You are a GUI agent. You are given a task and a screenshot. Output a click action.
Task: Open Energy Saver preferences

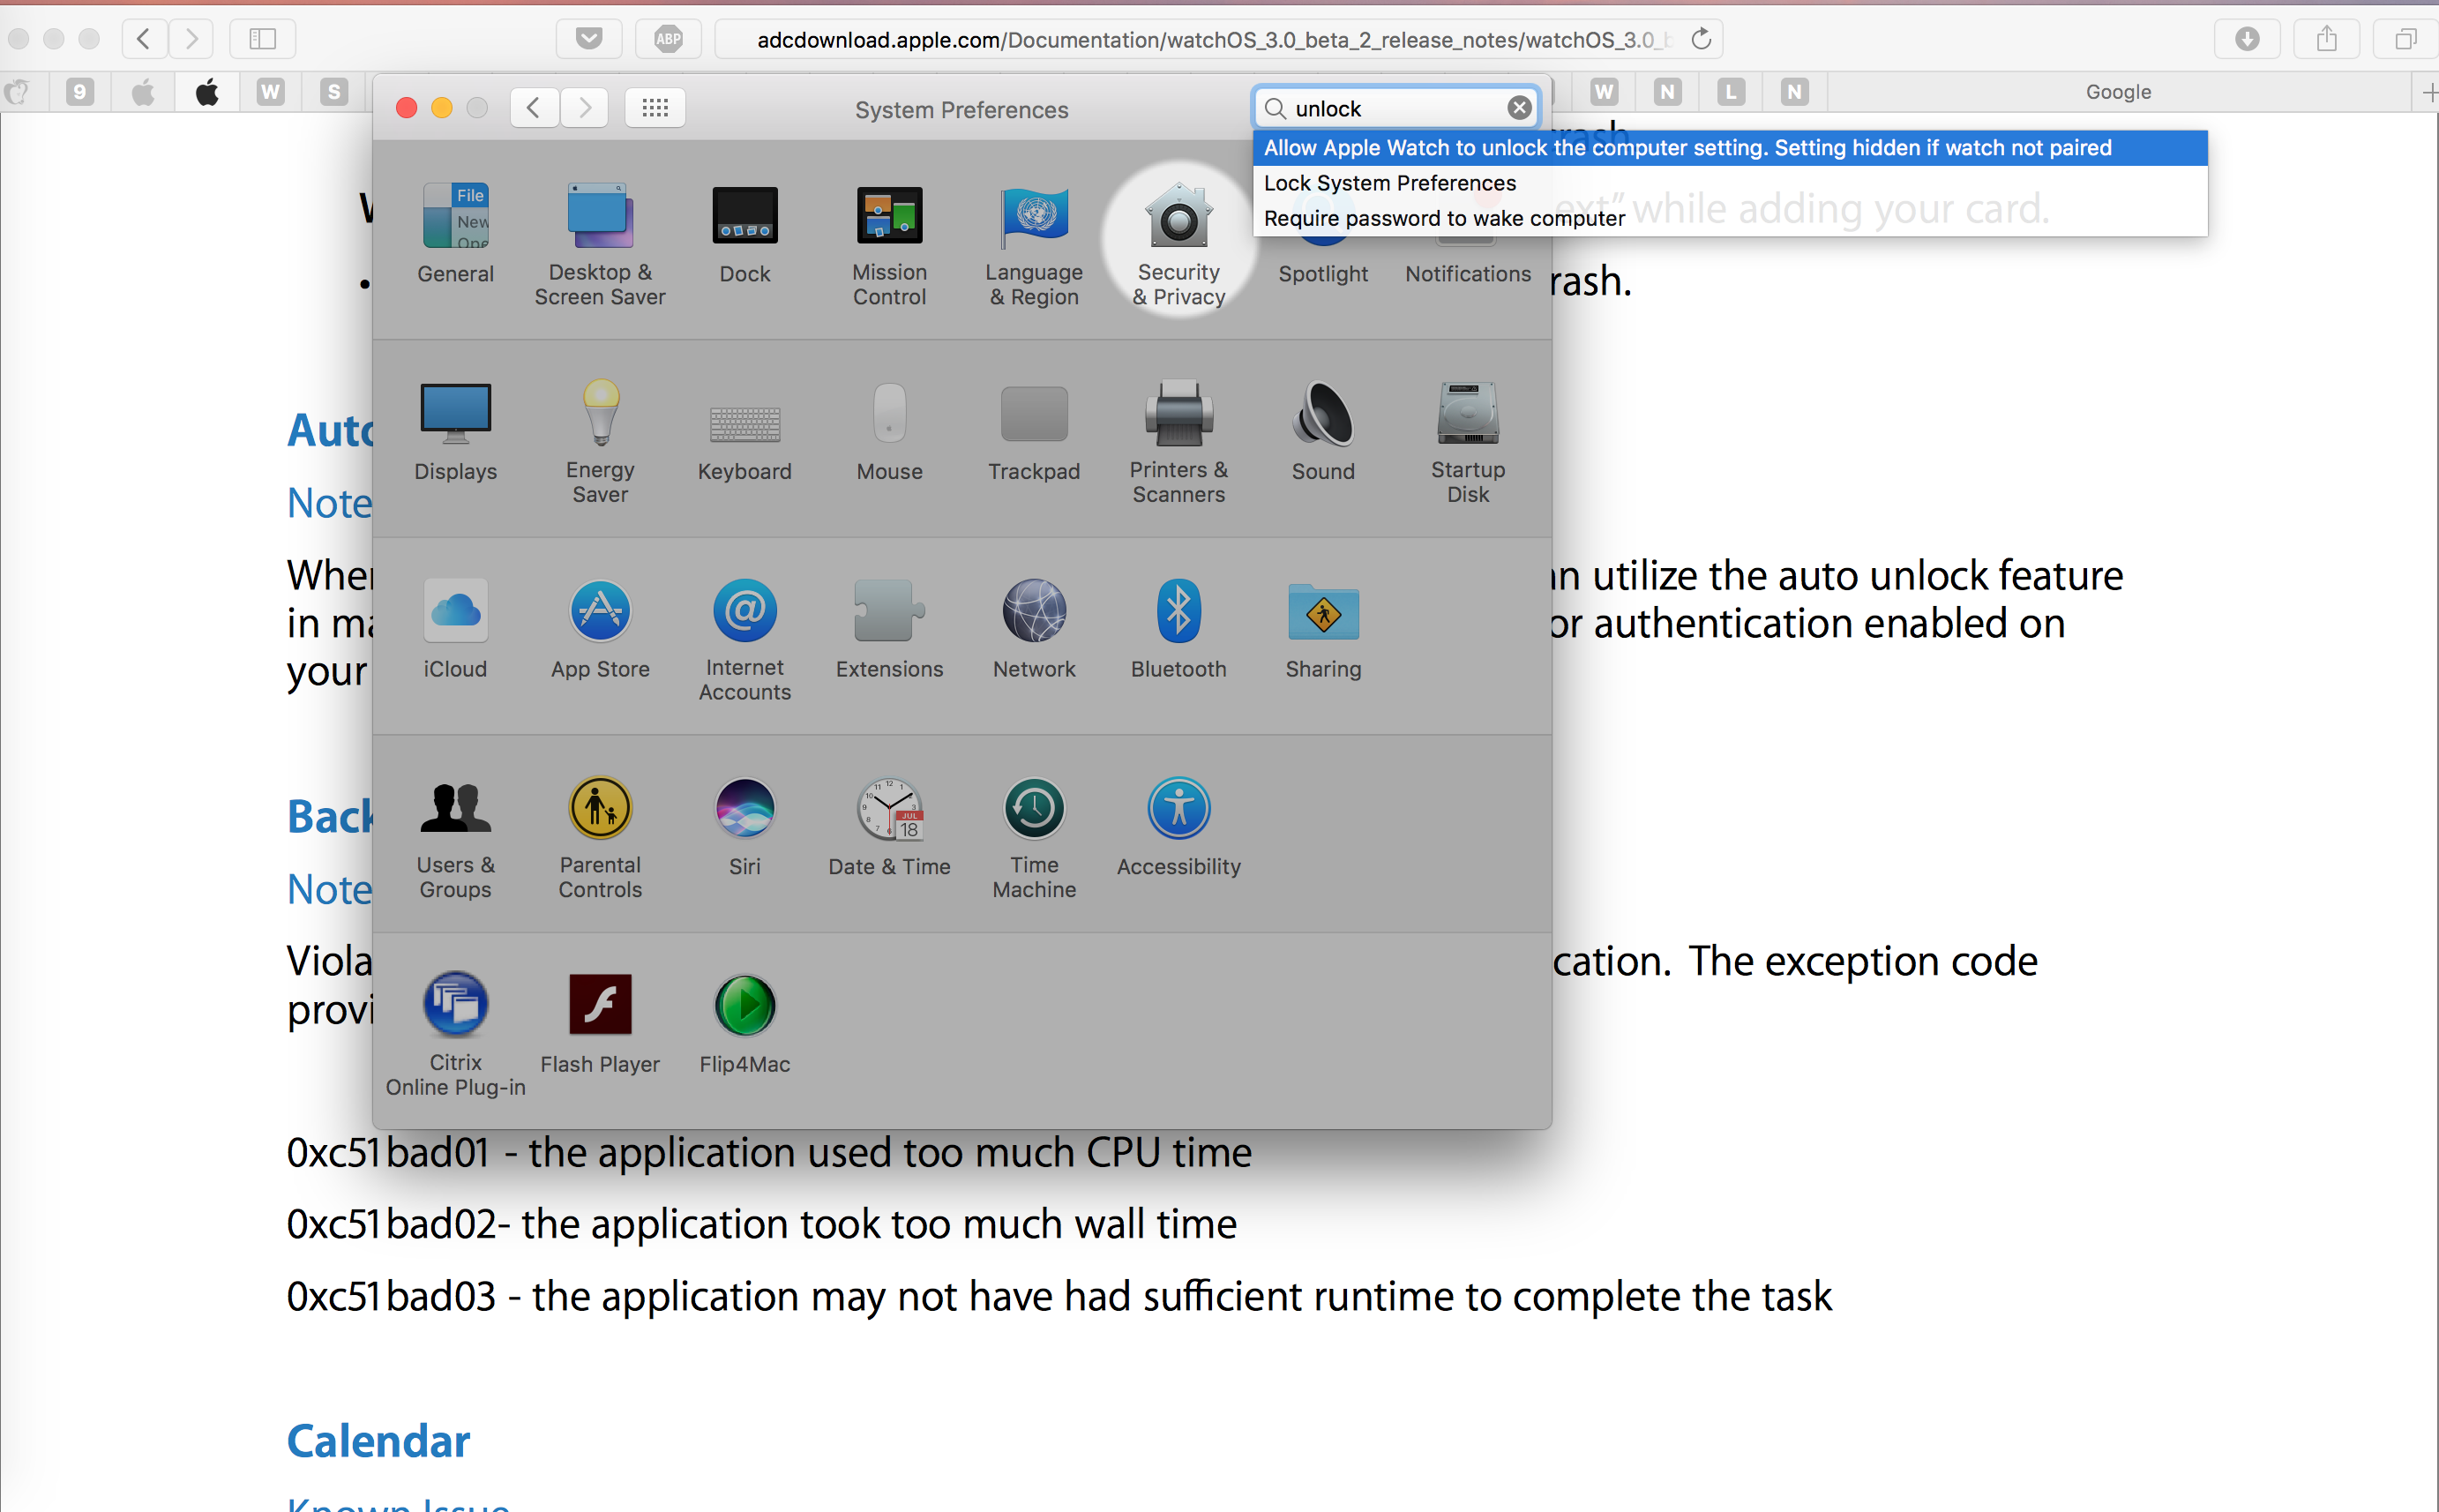pyautogui.click(x=600, y=442)
